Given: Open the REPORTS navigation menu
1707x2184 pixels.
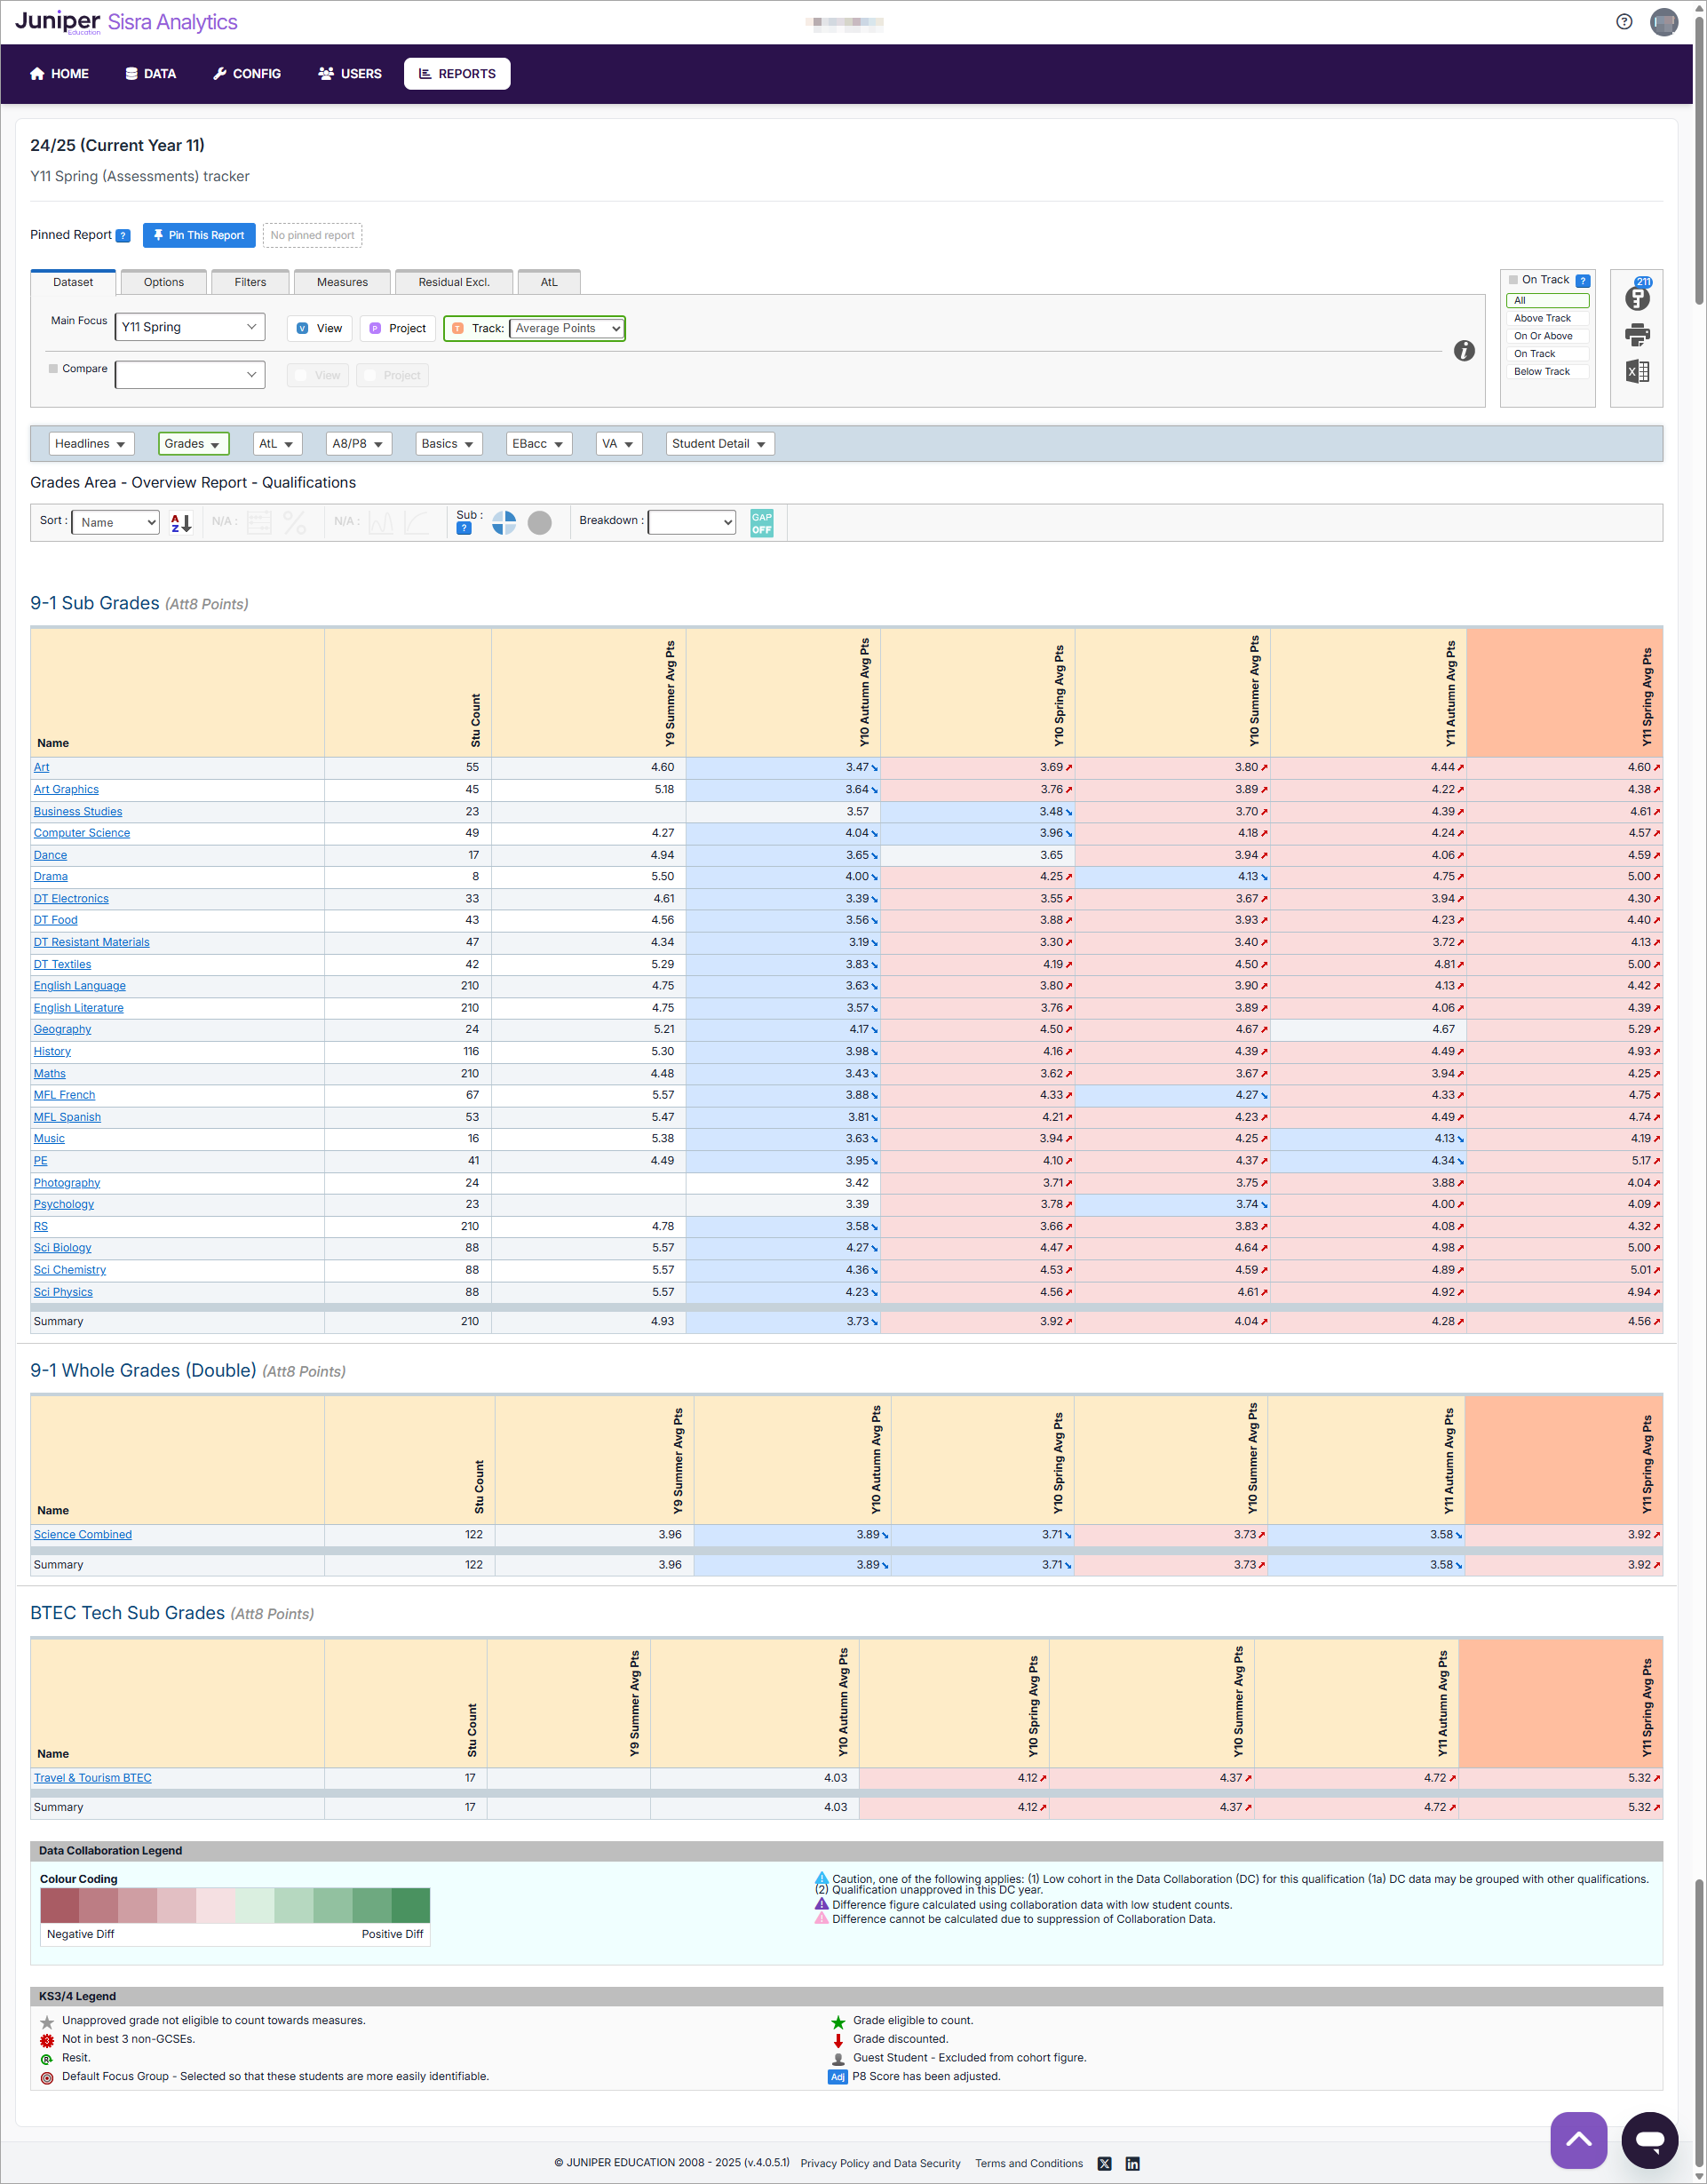Looking at the screenshot, I should (457, 73).
